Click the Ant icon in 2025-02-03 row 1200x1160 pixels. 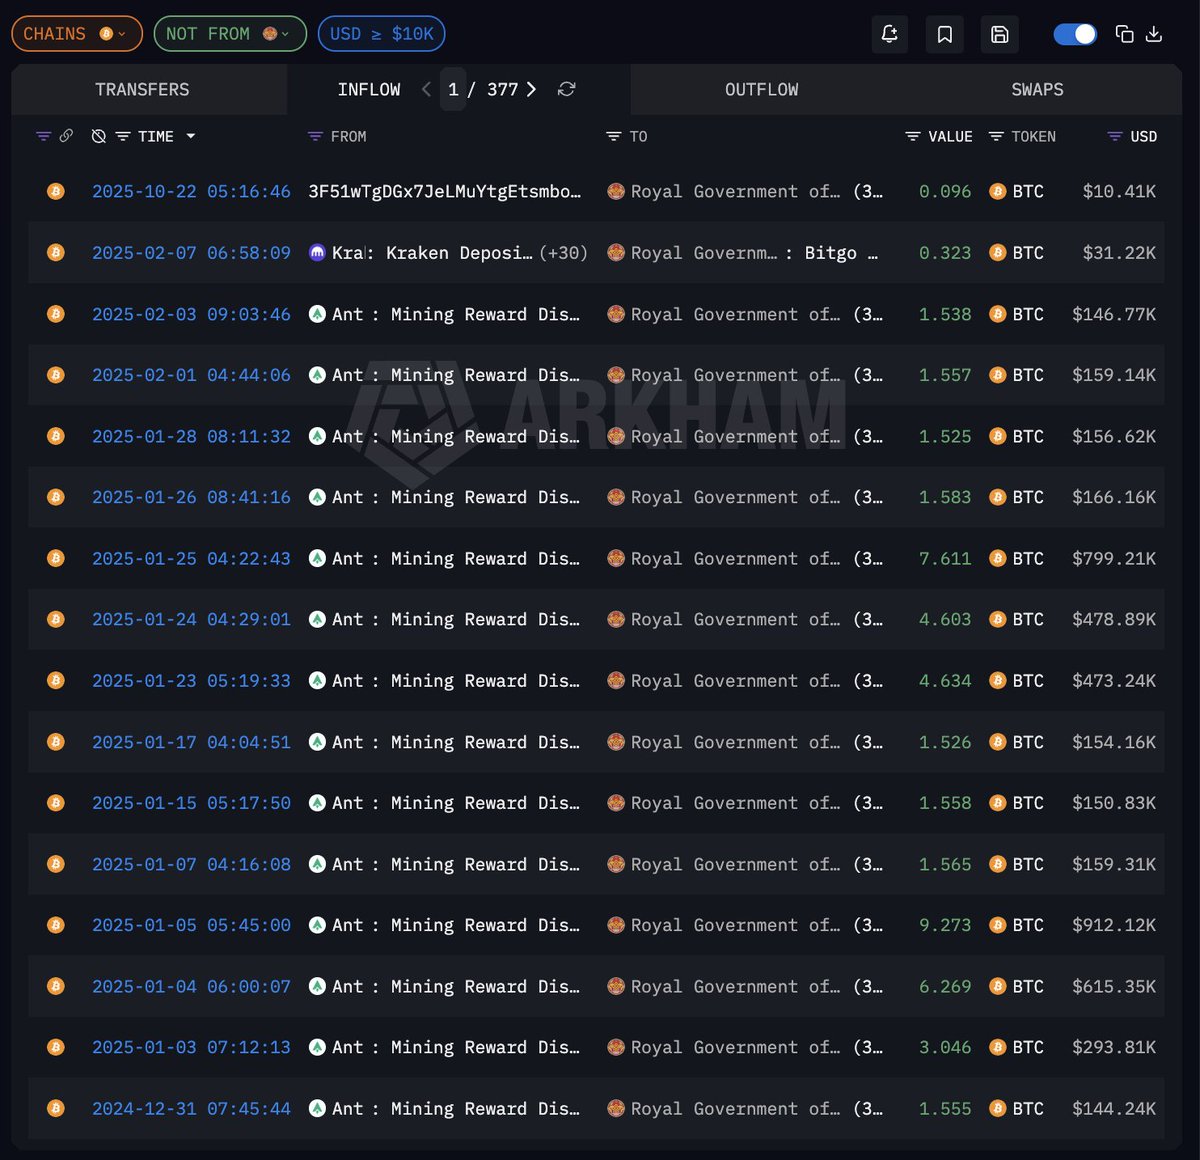click(317, 314)
